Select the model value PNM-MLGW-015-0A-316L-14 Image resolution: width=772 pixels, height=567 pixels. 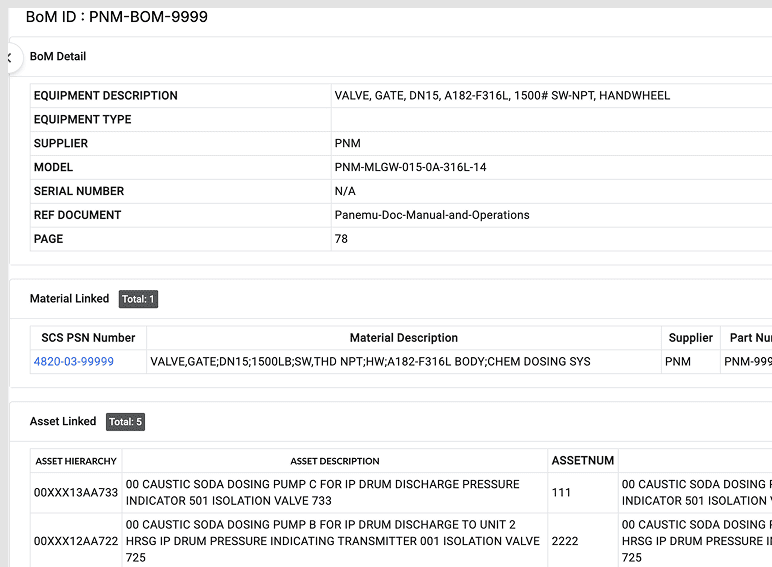(x=410, y=167)
